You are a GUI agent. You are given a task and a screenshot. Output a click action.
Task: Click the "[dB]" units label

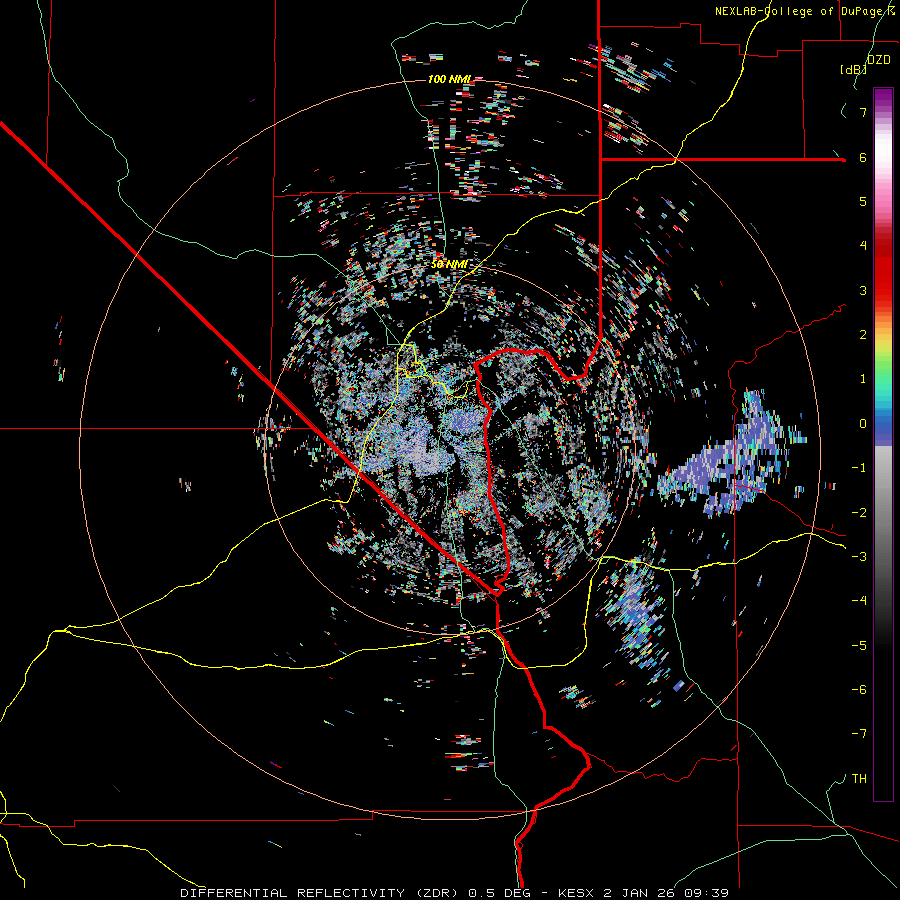tap(853, 69)
